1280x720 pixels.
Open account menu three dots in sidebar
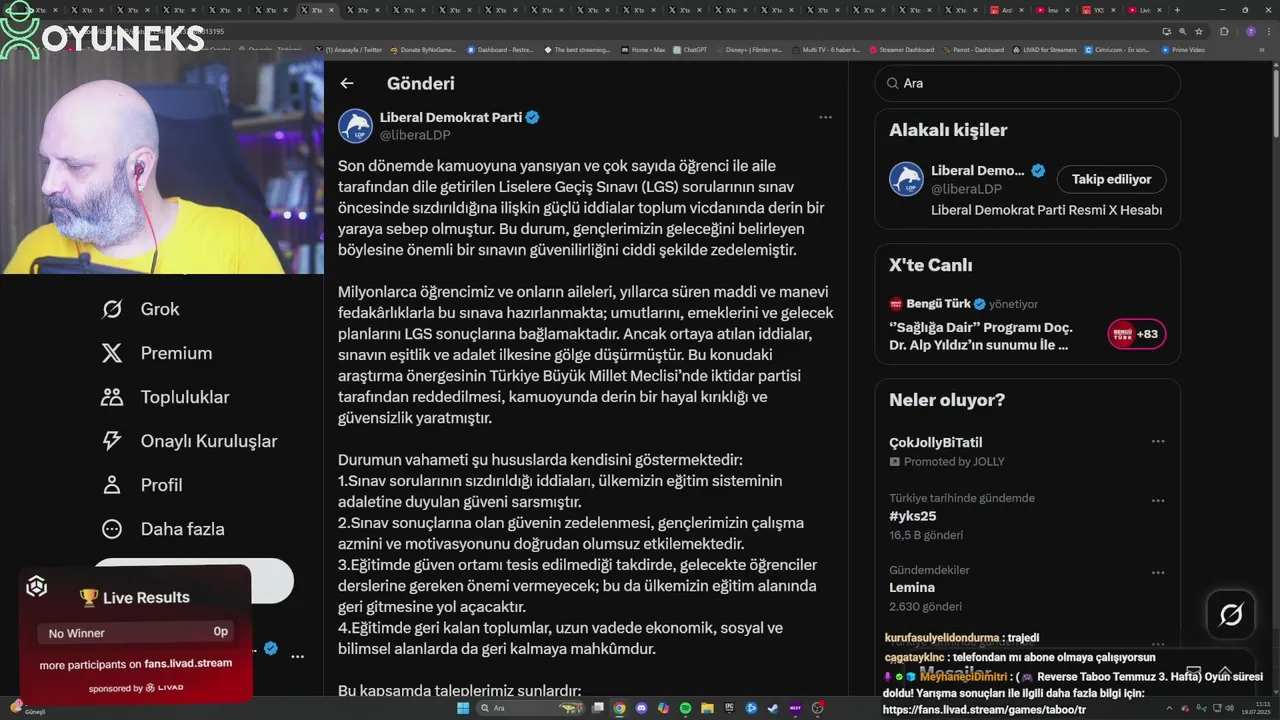[x=297, y=657]
